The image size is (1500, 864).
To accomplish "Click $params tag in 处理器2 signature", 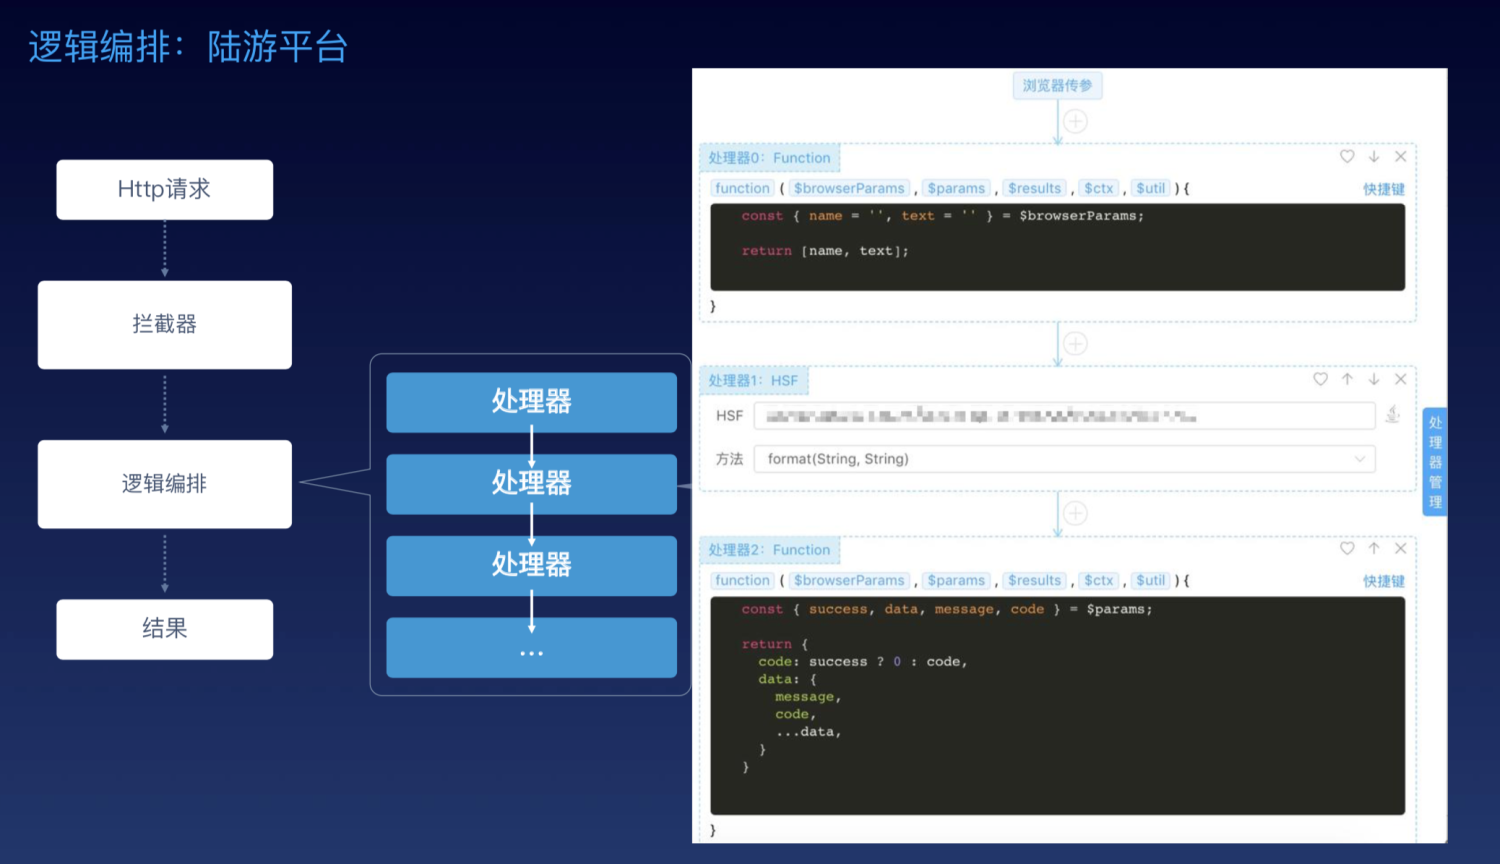I will (956, 580).
